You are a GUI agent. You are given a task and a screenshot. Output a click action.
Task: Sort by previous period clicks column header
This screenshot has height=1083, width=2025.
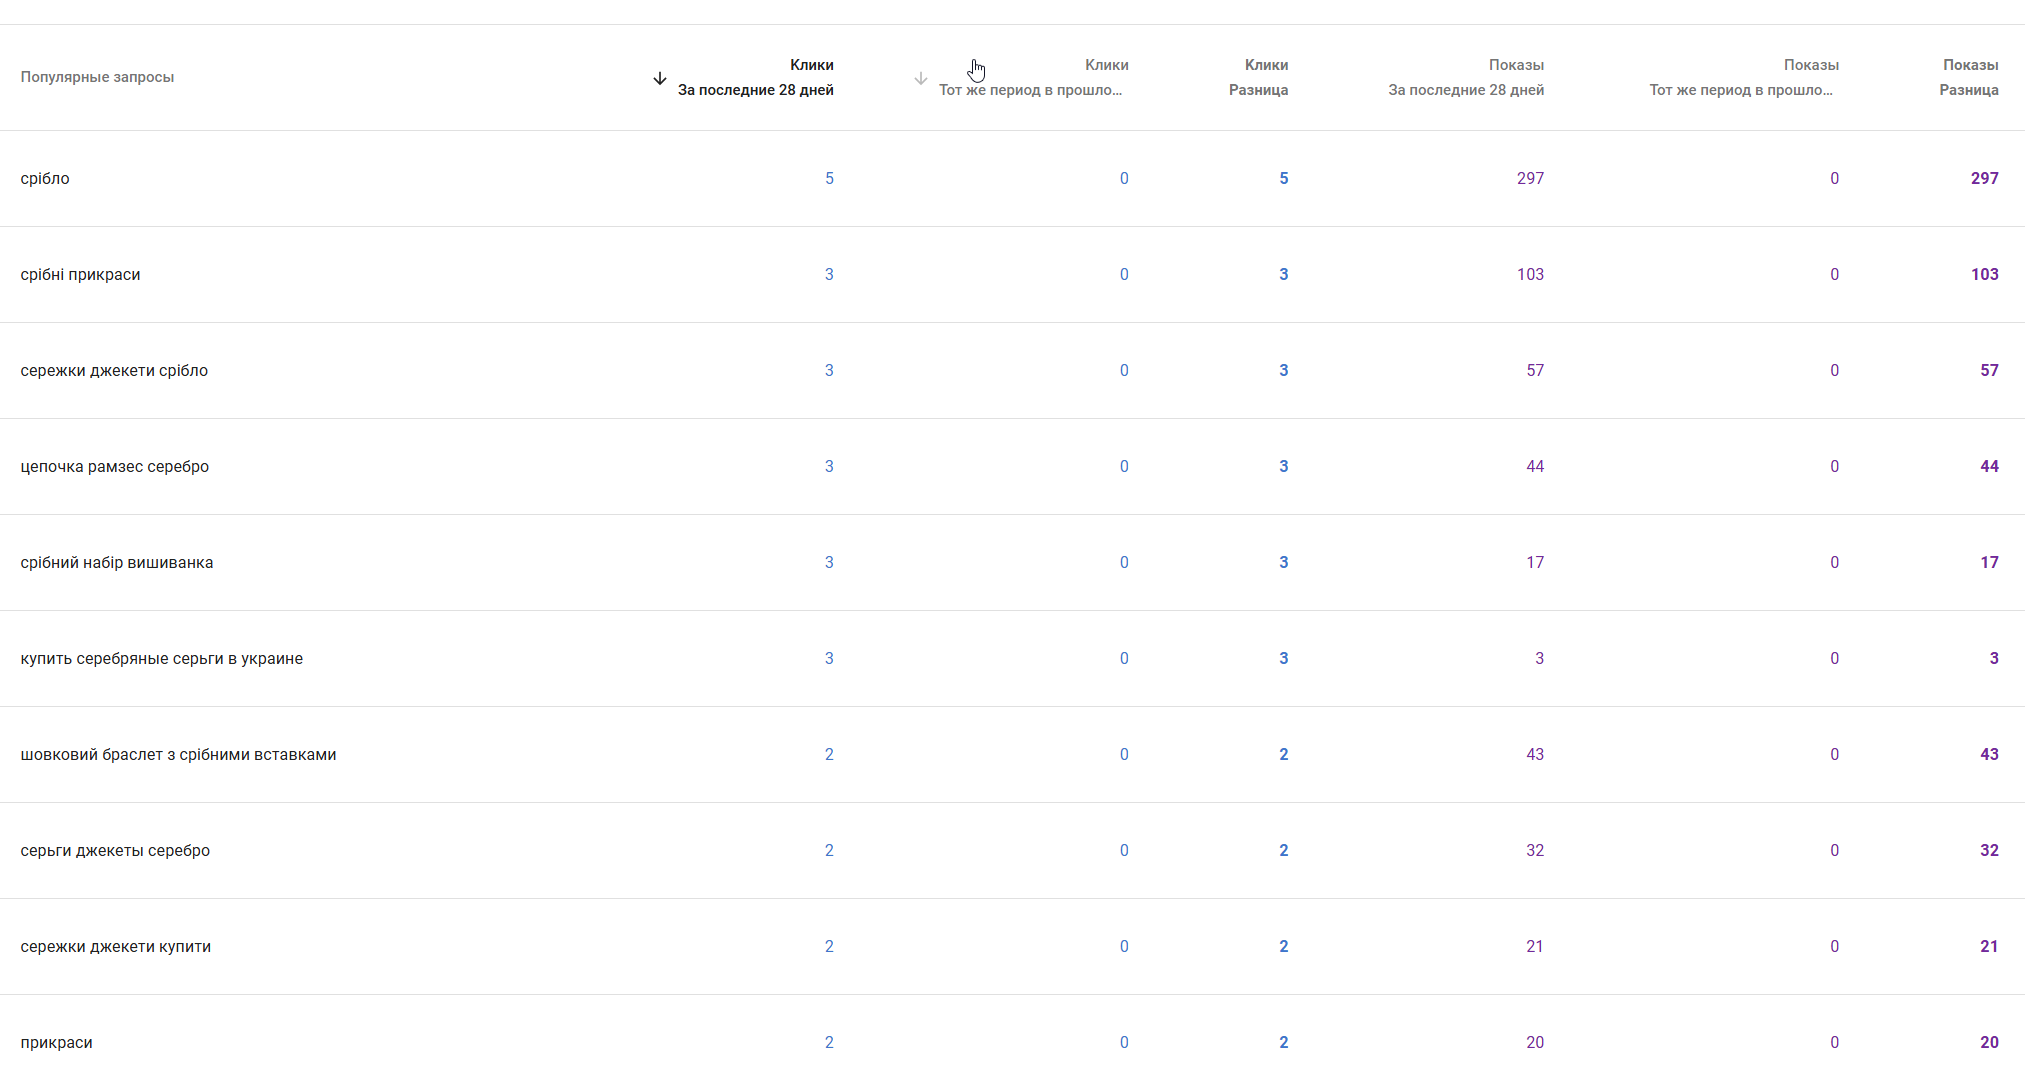[1032, 78]
